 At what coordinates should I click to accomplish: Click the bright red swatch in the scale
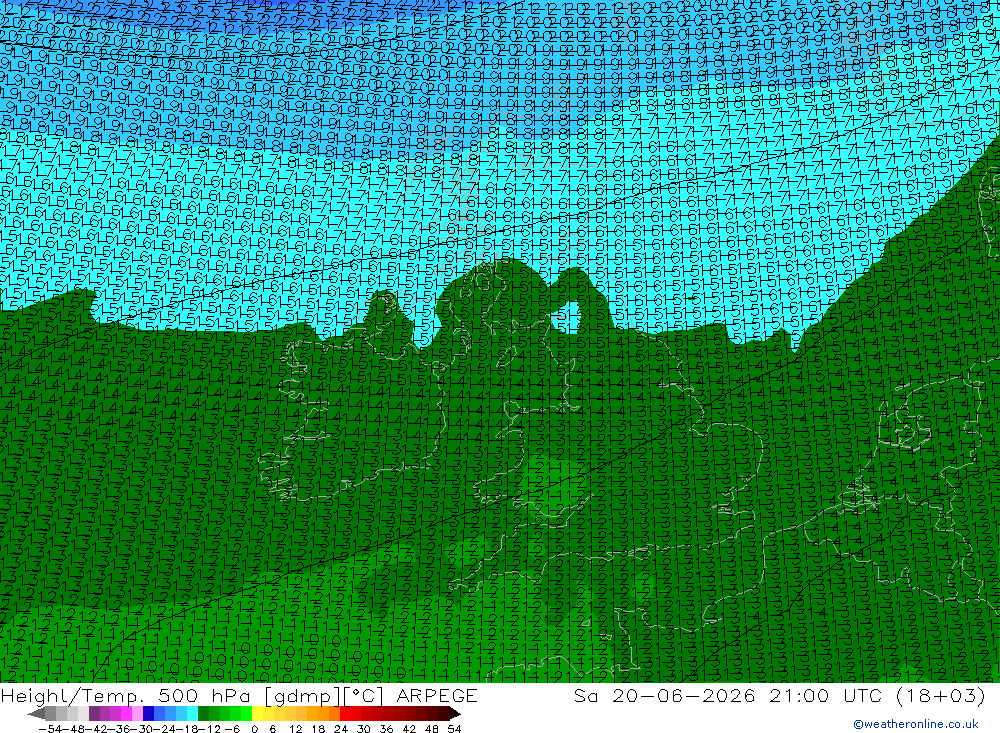click(x=344, y=713)
